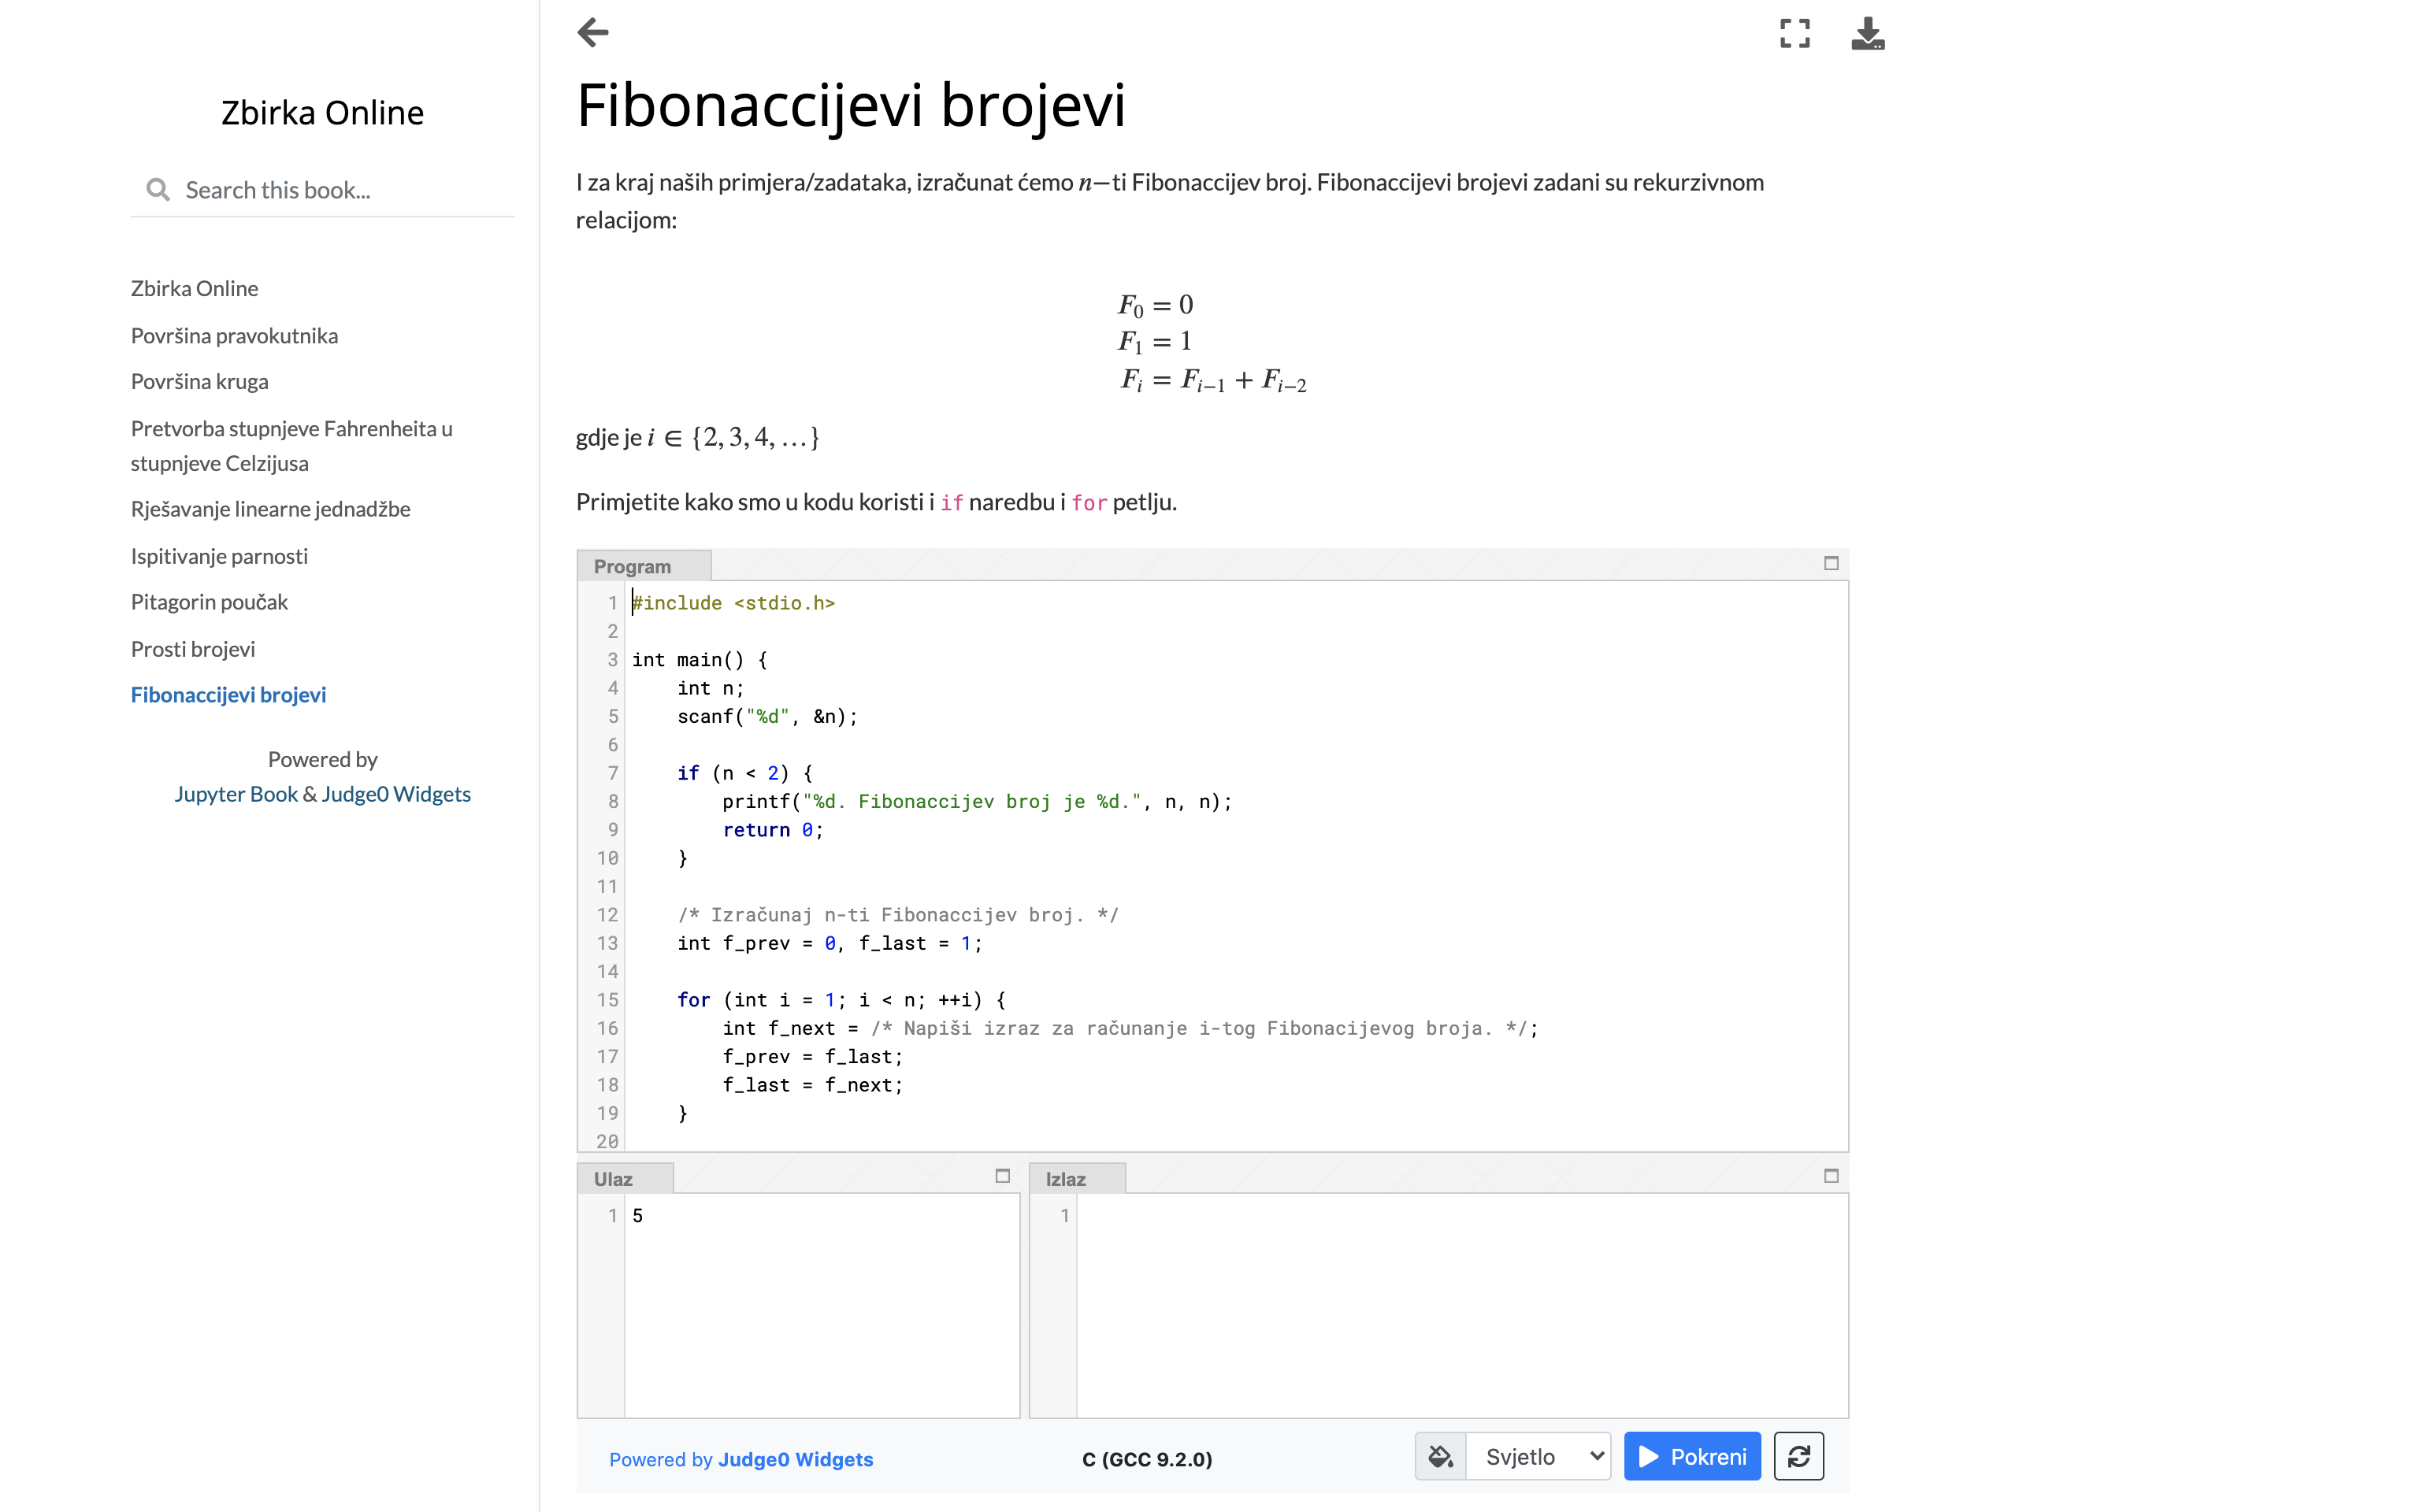Maximize the Program editor panel
2420x1512 pixels.
(1831, 564)
